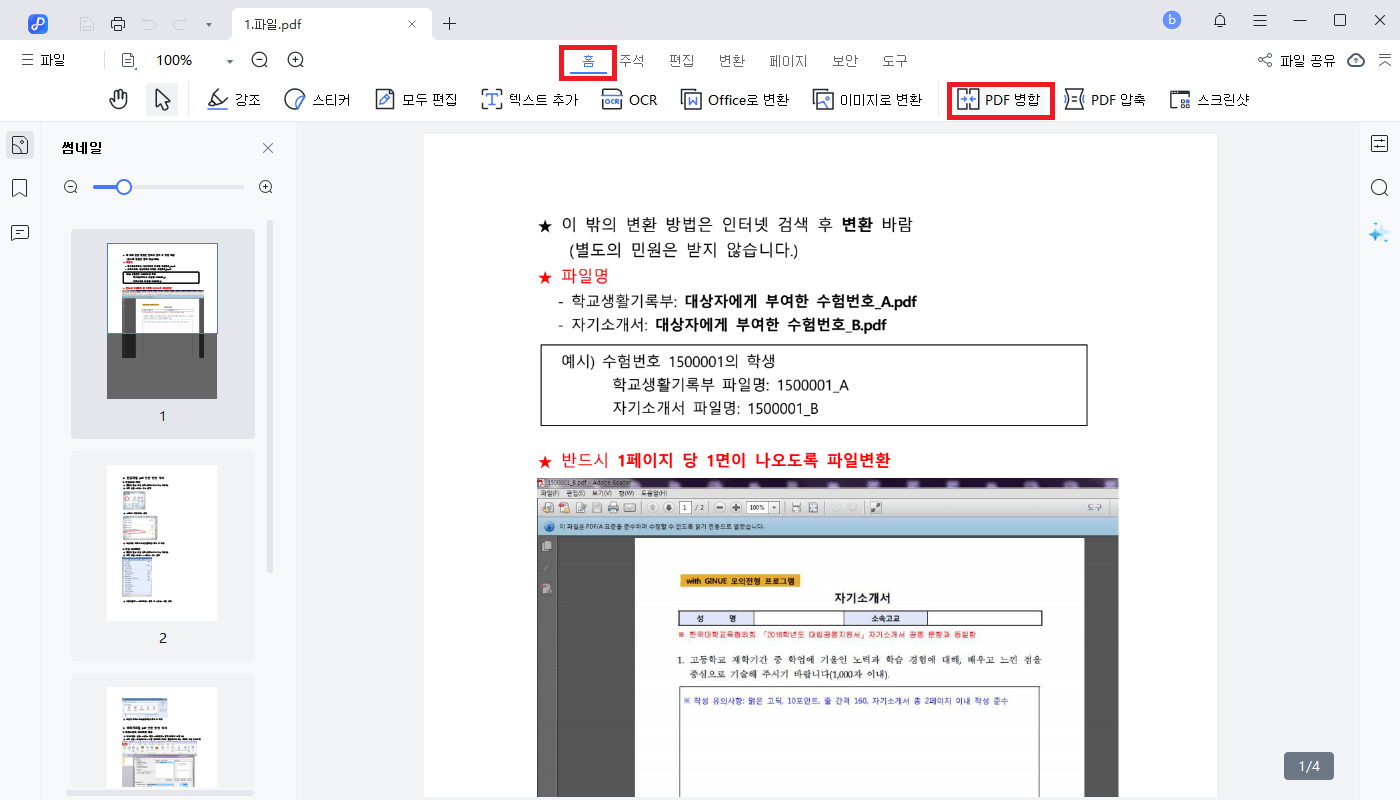1400x800 pixels.
Task: Click the 1/4 page indicator
Action: click(x=1309, y=767)
